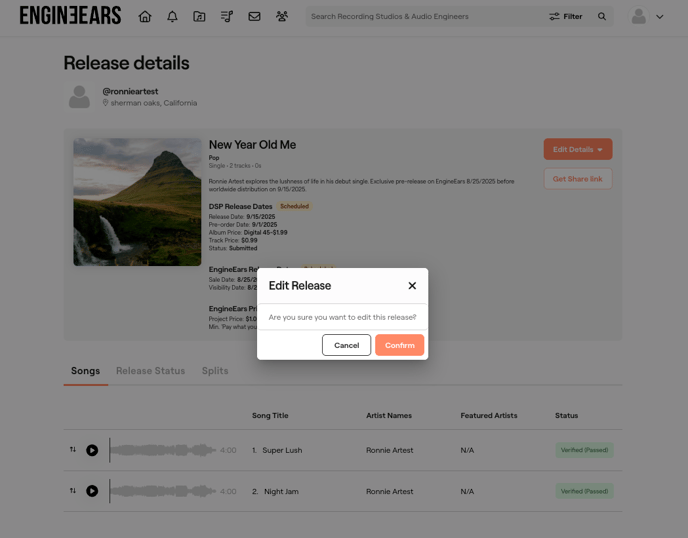The height and width of the screenshot is (538, 688).
Task: Reorder the Super Lush track with arrows icon
Action: pos(73,450)
